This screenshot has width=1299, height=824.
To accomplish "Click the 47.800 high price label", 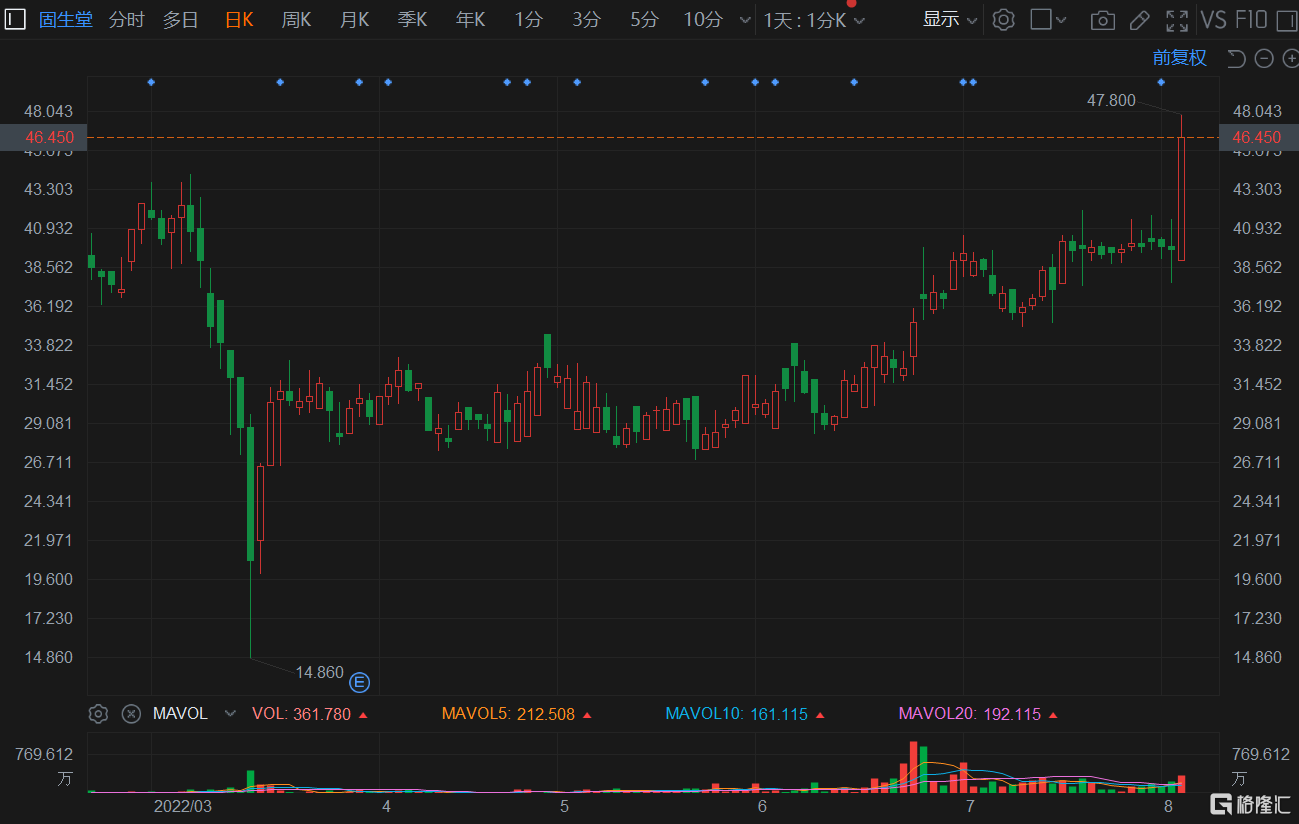I will (x=1111, y=100).
